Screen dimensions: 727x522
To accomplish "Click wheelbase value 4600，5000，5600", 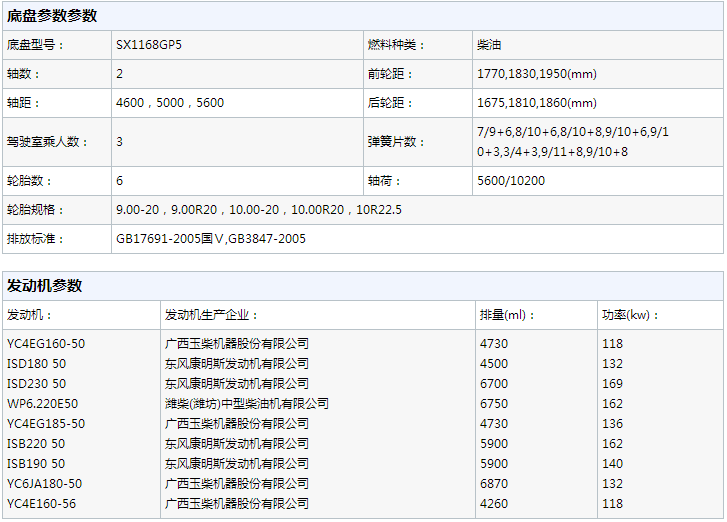I will (170, 102).
